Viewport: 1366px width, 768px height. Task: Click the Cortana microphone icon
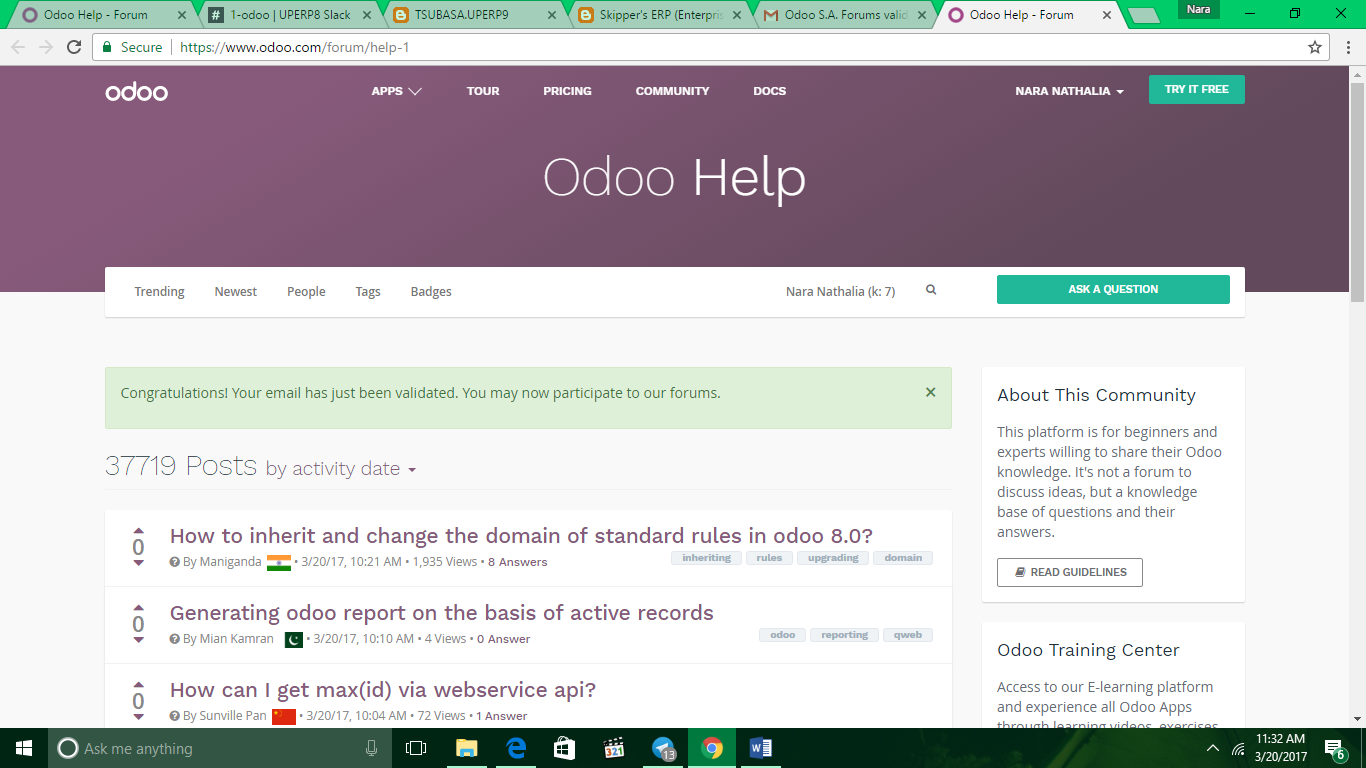(371, 748)
